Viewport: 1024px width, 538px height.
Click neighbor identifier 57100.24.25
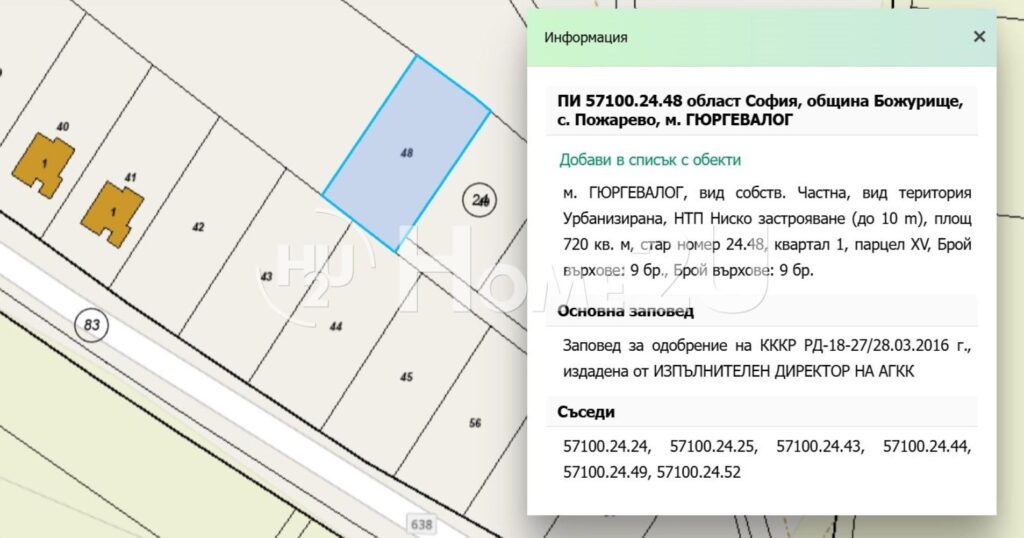(714, 447)
